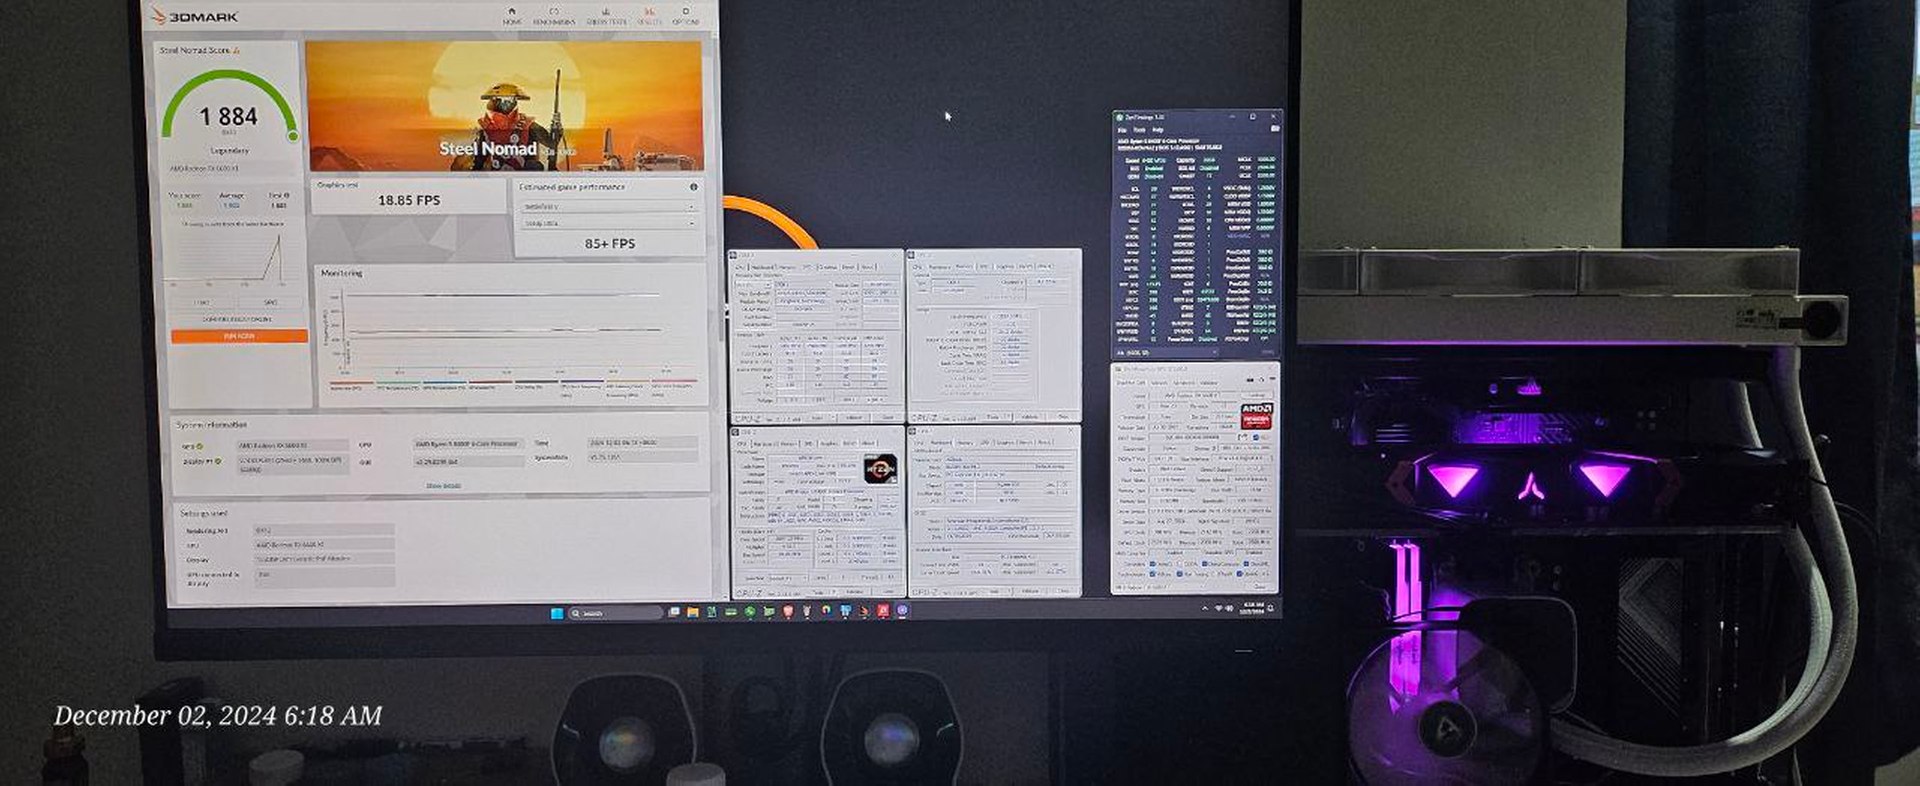1920x786 pixels.
Task: Click the Monitoring graph in 3DMark
Action: (x=510, y=335)
